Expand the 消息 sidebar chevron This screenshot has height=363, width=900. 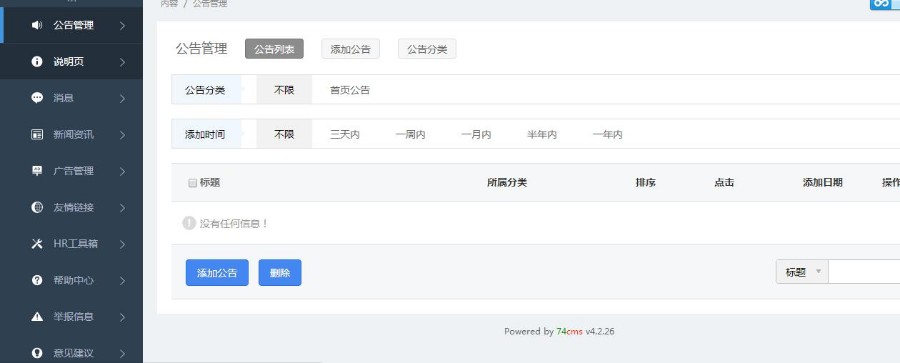pyautogui.click(x=122, y=98)
